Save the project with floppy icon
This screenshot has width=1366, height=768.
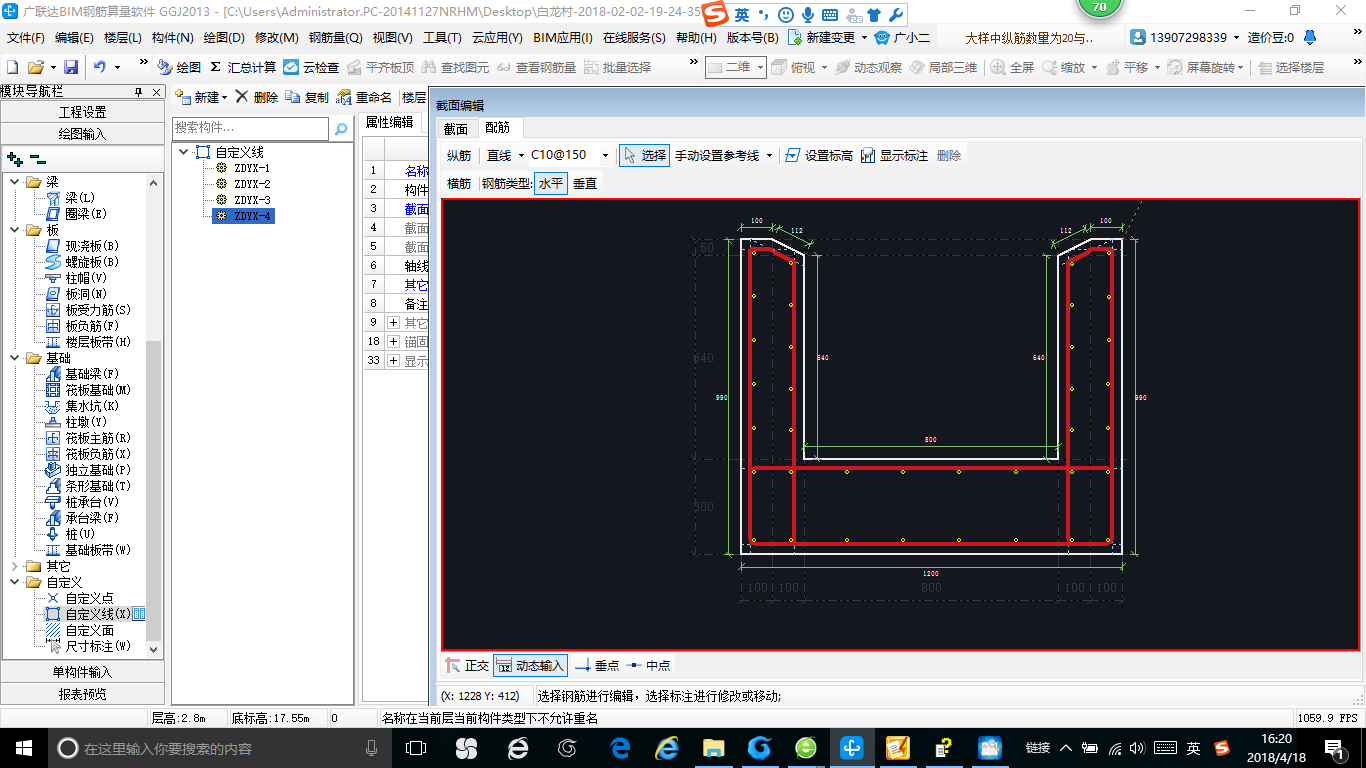71,67
